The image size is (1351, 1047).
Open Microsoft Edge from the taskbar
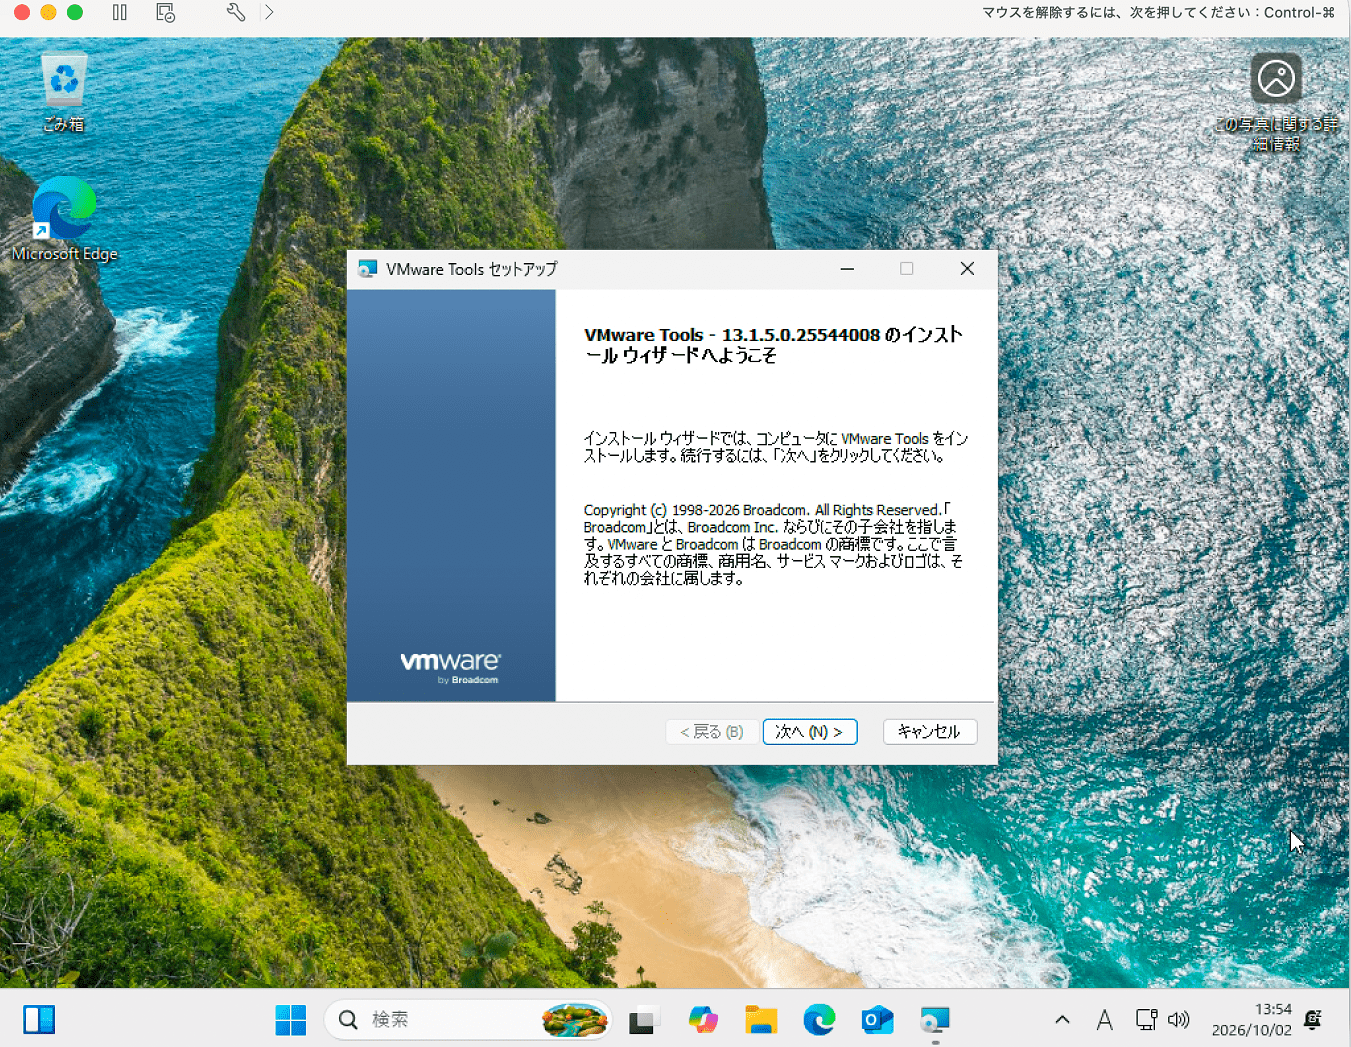coord(819,1020)
